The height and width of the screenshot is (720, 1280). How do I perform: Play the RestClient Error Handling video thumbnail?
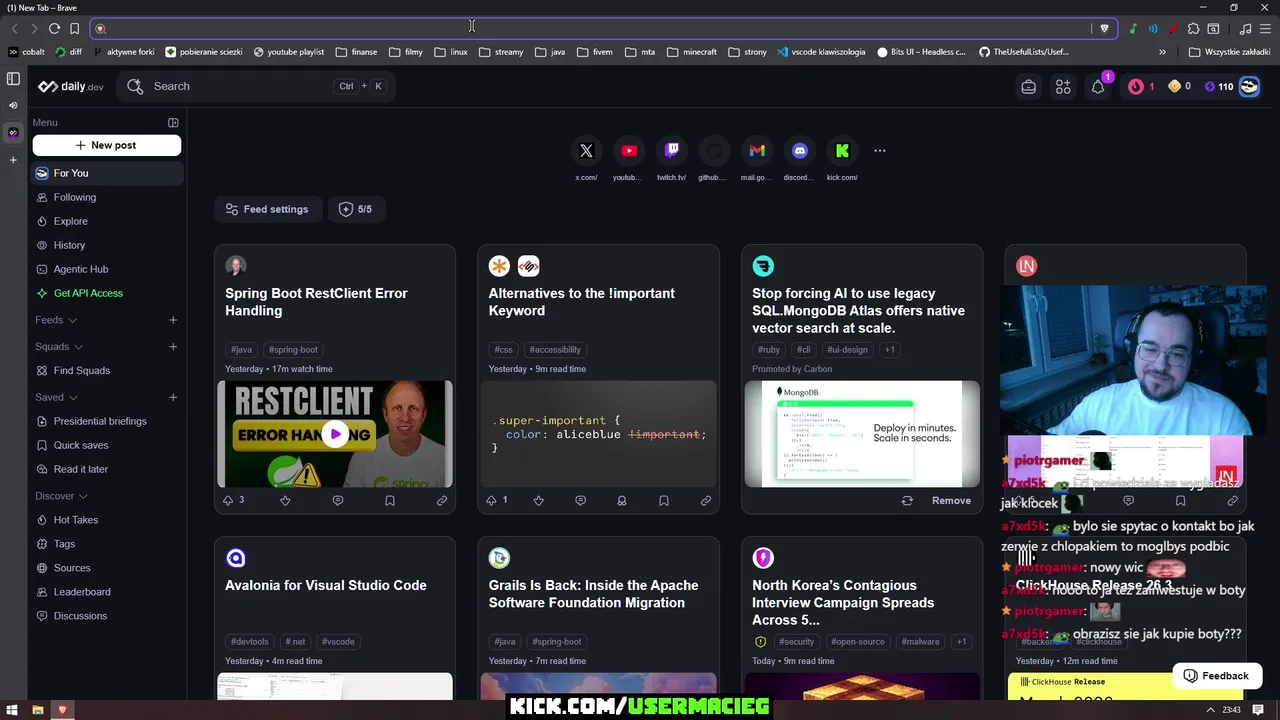[x=335, y=434]
